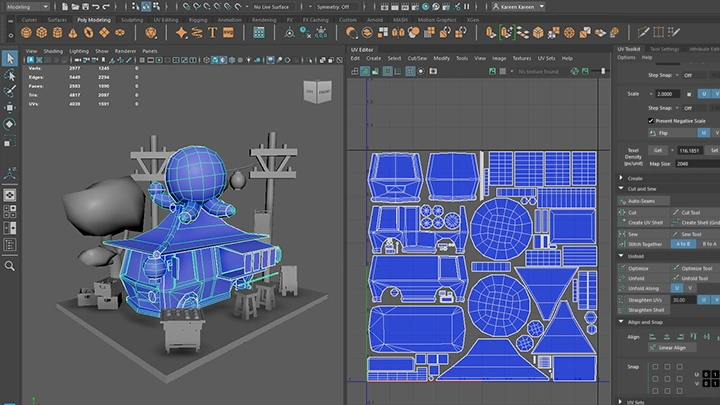The image size is (720, 405).
Task: Collapse the Unfold section
Action: [621, 255]
